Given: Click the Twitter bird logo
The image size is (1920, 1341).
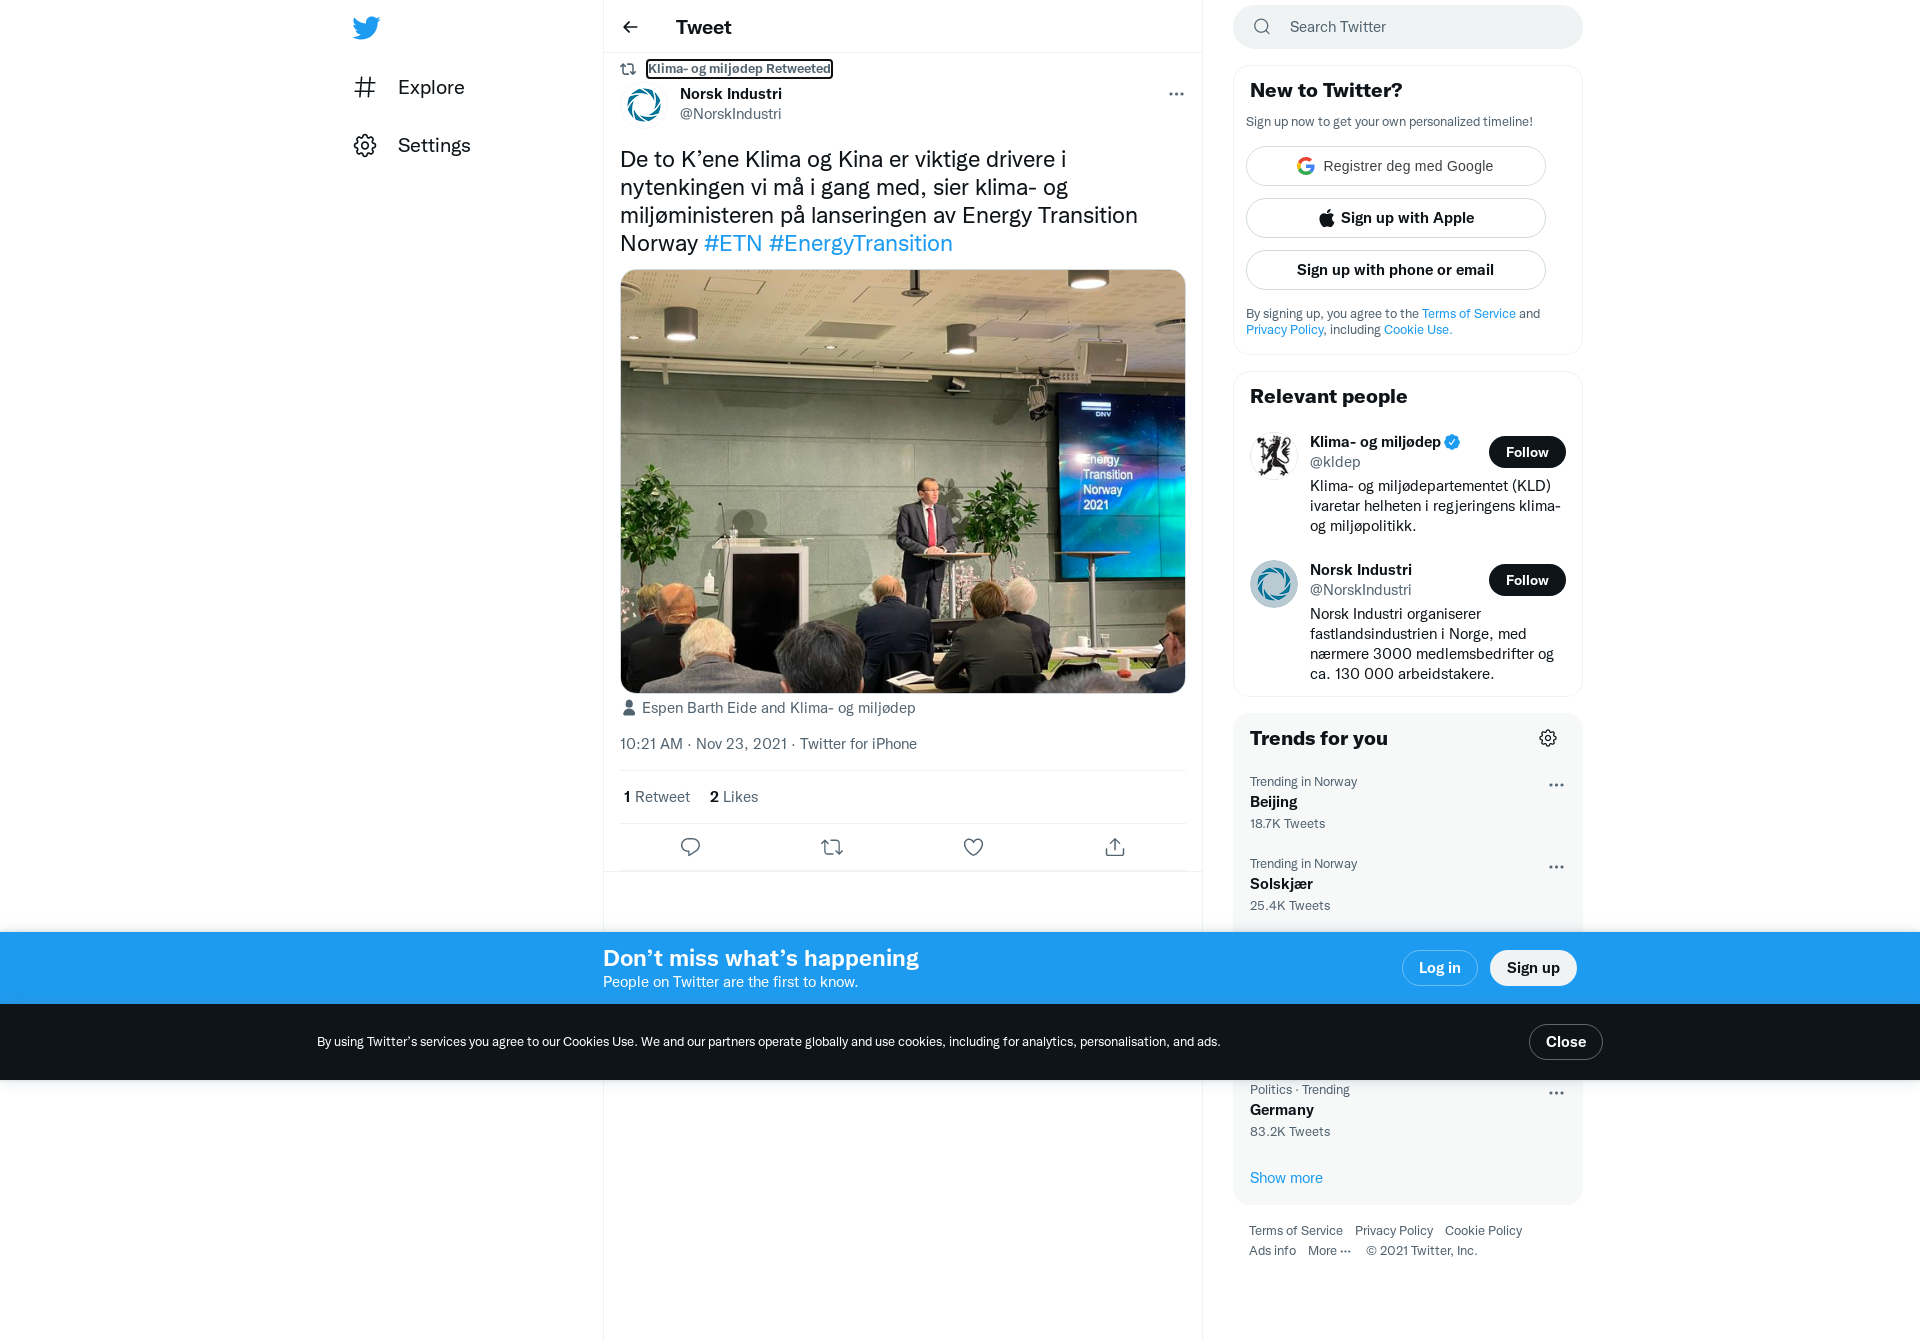Looking at the screenshot, I should pos(366,28).
